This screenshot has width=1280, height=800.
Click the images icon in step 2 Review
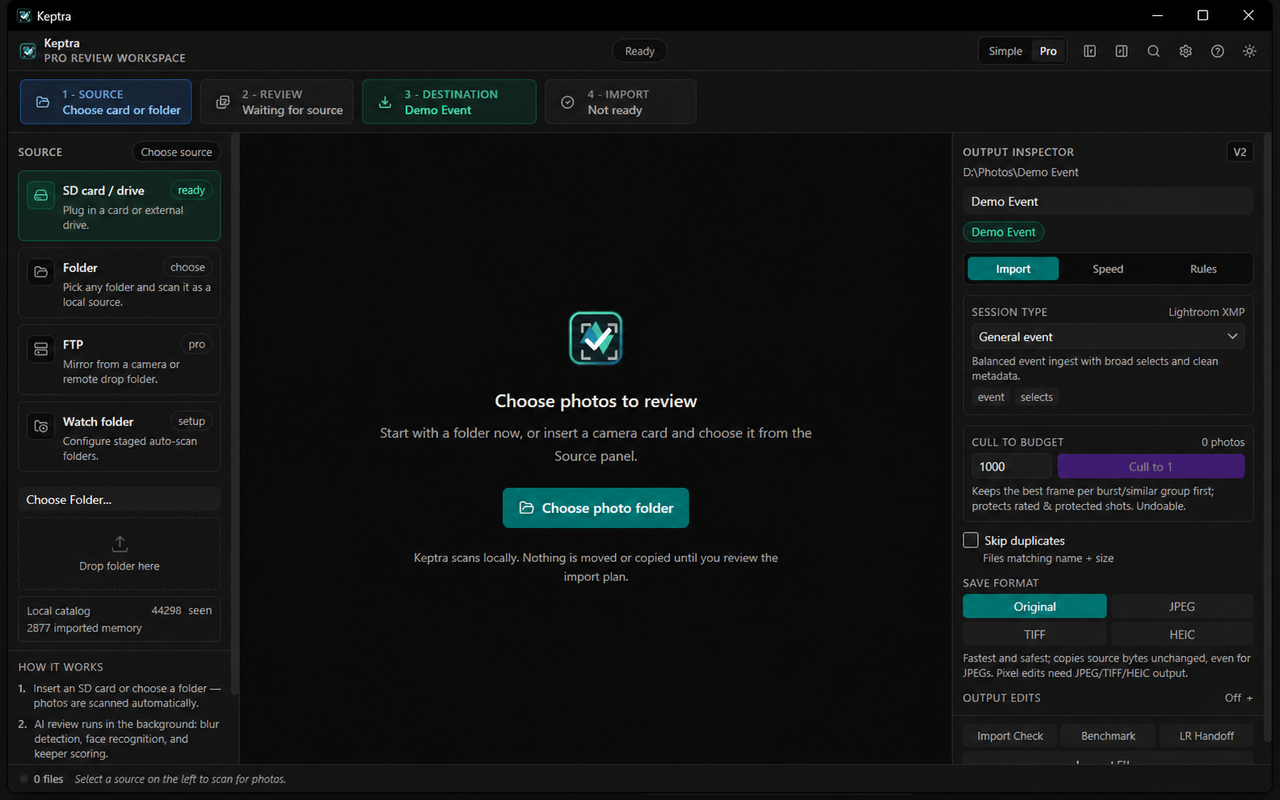pos(222,102)
